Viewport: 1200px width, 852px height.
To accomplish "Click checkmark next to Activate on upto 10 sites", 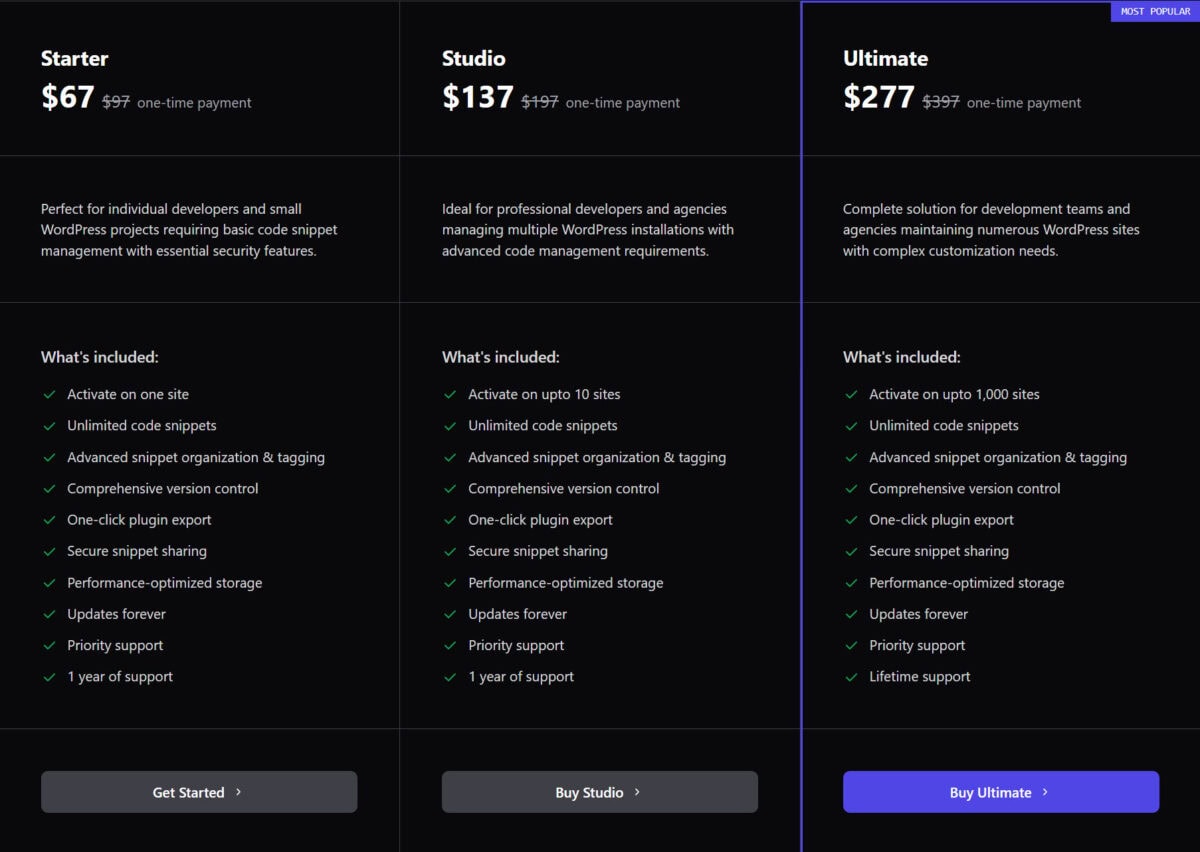I will click(x=450, y=395).
